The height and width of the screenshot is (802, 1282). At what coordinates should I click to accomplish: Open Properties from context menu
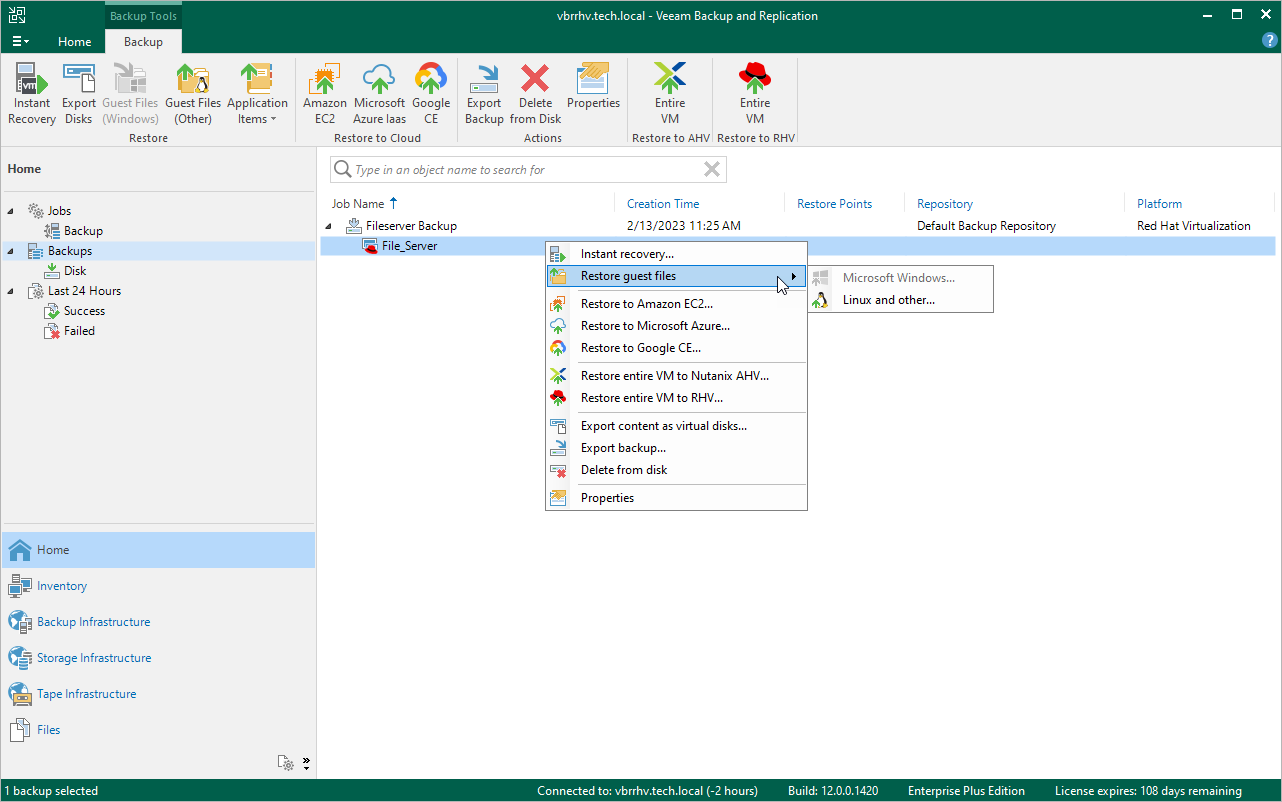click(x=676, y=498)
